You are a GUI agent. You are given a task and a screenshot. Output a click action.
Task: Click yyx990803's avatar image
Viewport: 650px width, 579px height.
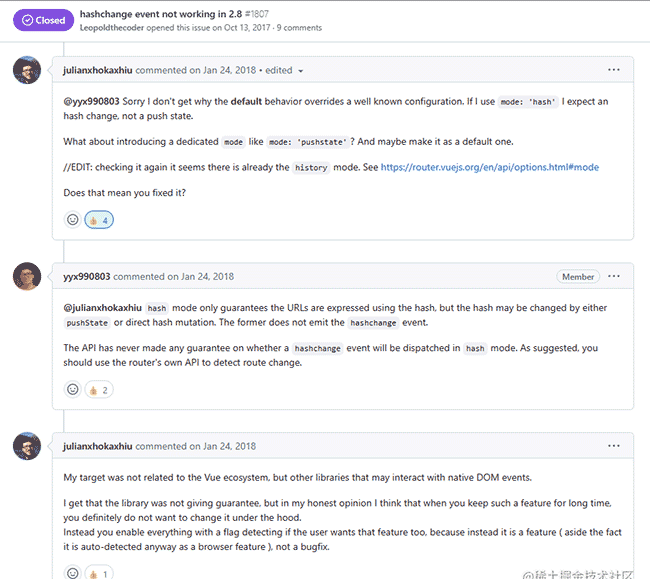tap(27, 276)
